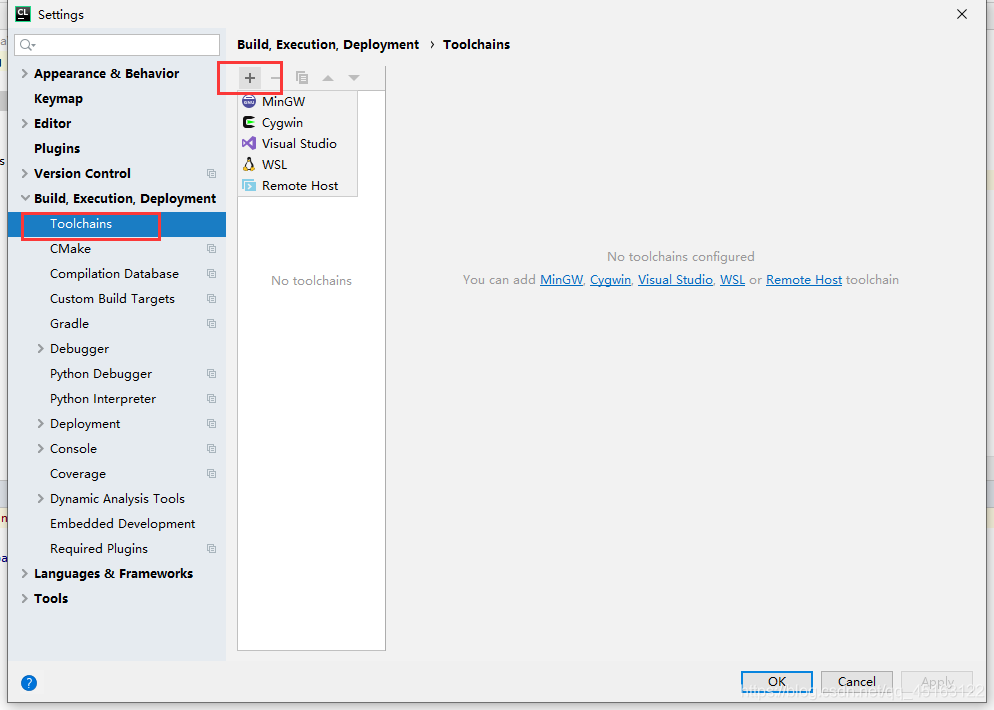The height and width of the screenshot is (710, 994).
Task: Select Custom Build Targets settings
Action: [112, 299]
